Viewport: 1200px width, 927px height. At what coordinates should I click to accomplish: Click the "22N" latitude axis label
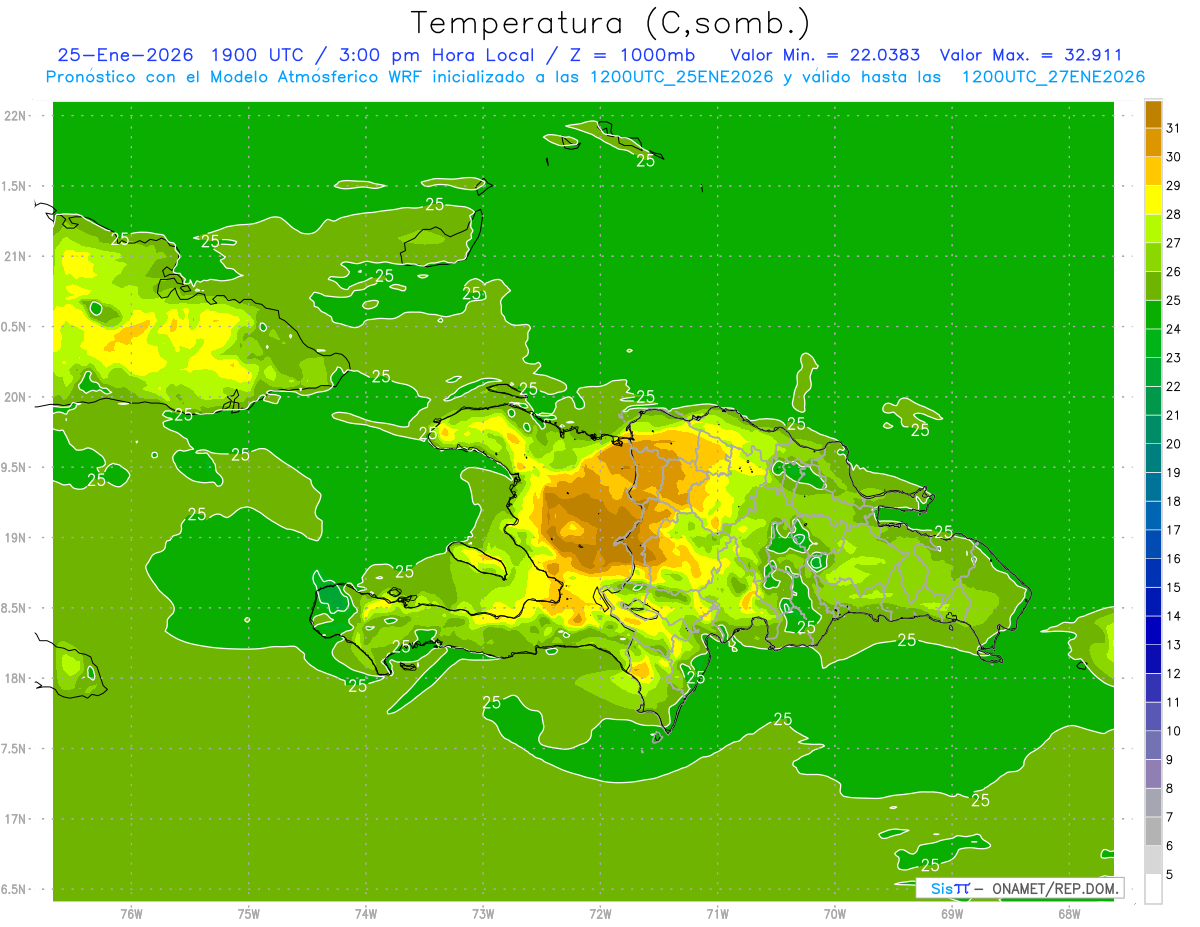coord(16,116)
